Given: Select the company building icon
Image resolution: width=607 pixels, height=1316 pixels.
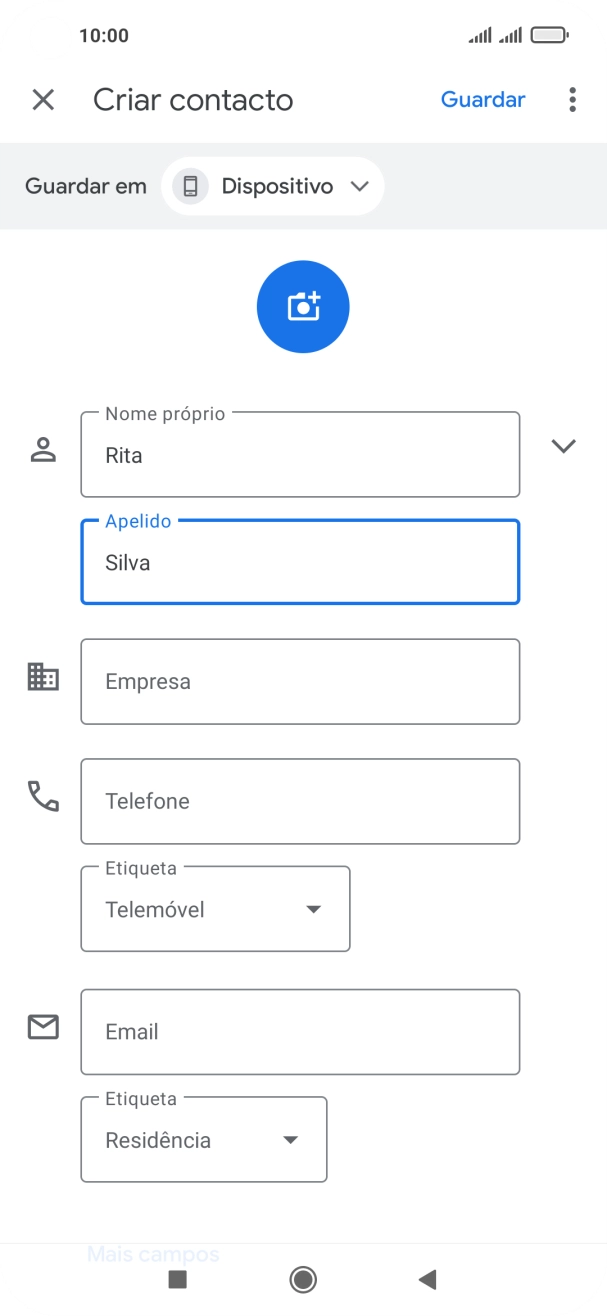Looking at the screenshot, I should (x=43, y=678).
